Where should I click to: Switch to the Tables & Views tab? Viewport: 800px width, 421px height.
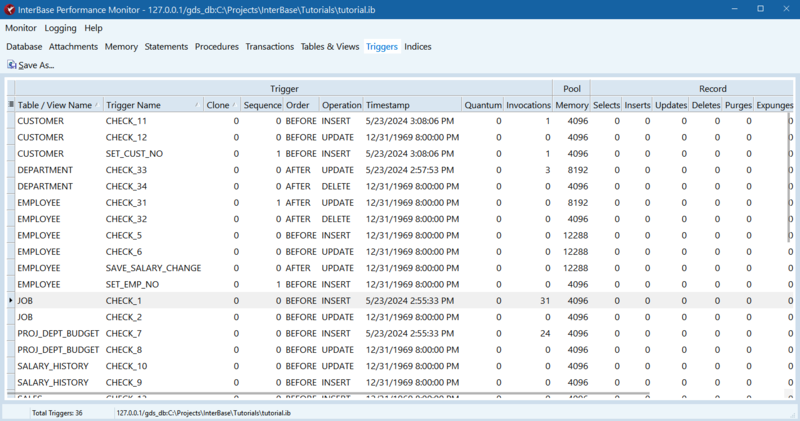tap(330, 46)
